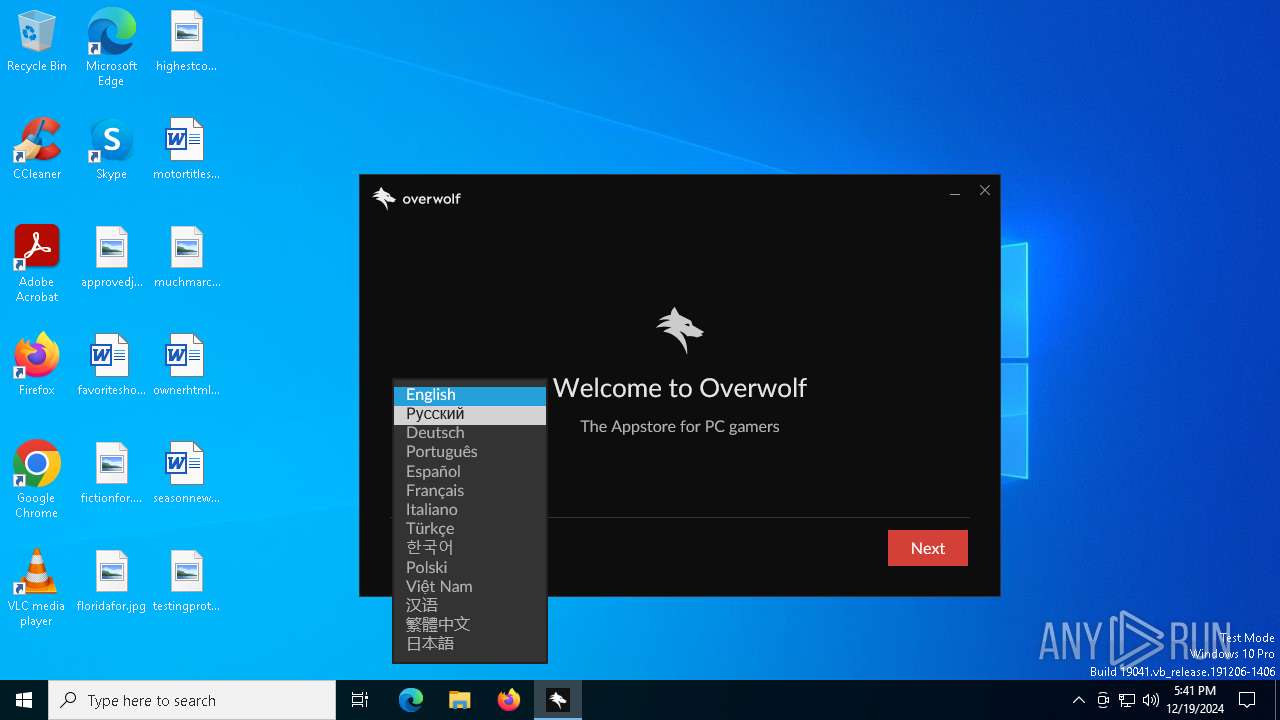Select 汉语 from the language list
This screenshot has height=720, width=1280.
coord(470,605)
